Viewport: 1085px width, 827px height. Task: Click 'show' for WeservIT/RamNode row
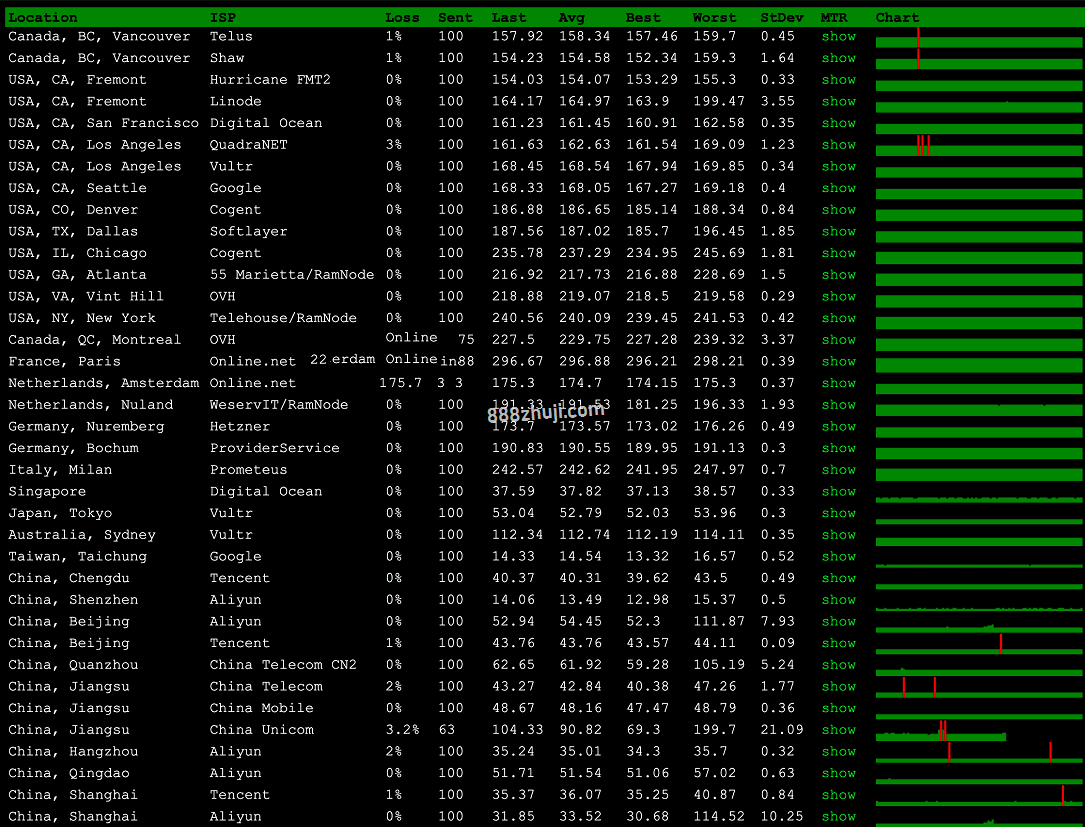pyautogui.click(x=839, y=405)
